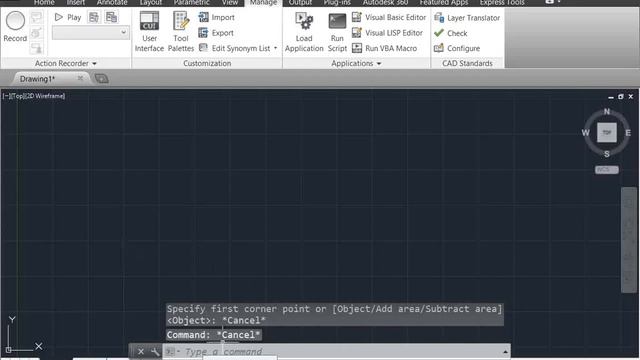Open the Tool Palettes customization
This screenshot has height=360, width=640.
point(181,32)
